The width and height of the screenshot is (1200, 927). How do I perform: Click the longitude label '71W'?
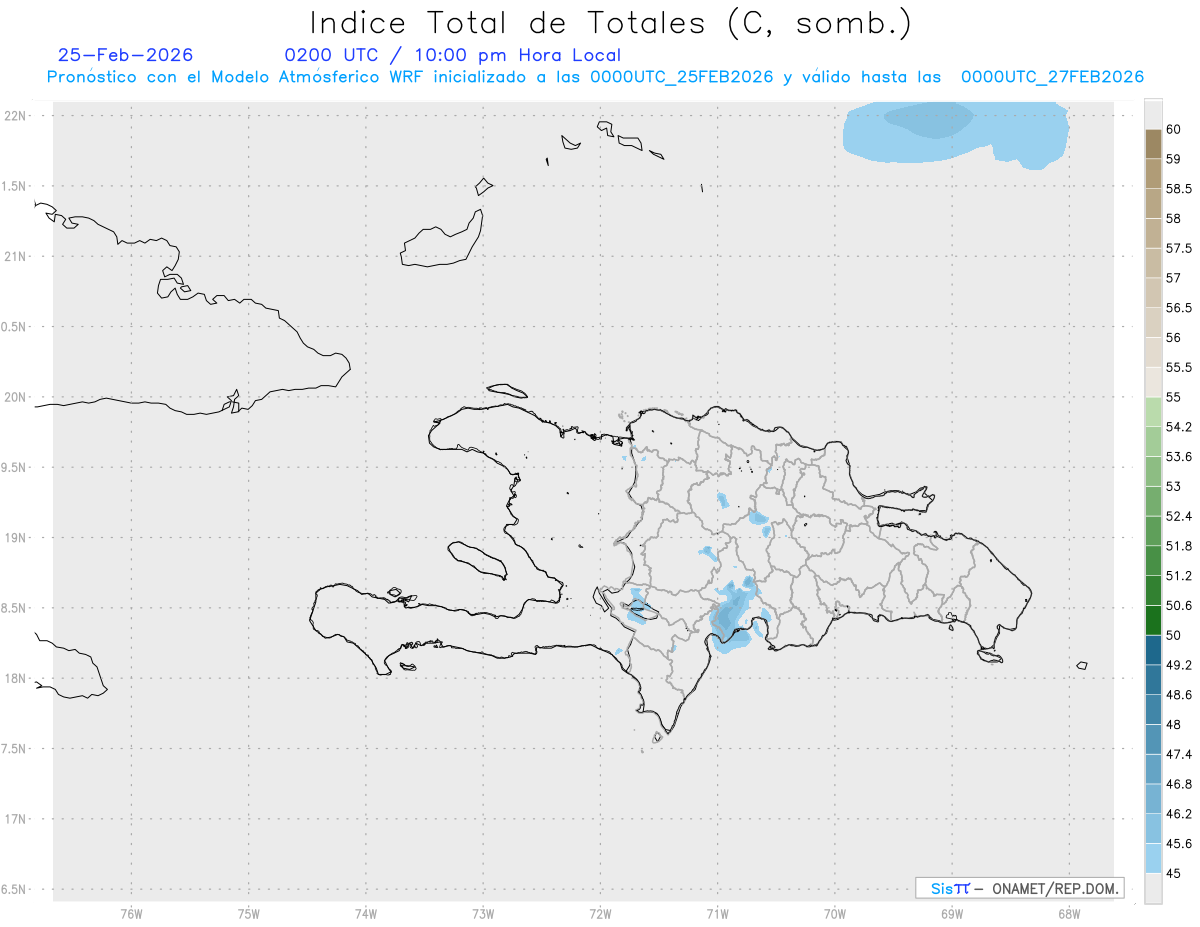click(717, 913)
